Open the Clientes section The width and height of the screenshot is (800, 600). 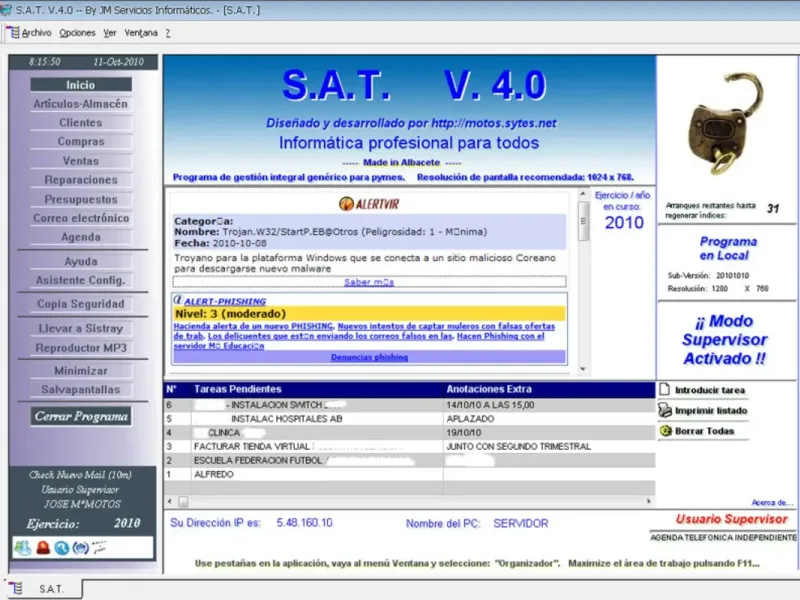pos(81,122)
